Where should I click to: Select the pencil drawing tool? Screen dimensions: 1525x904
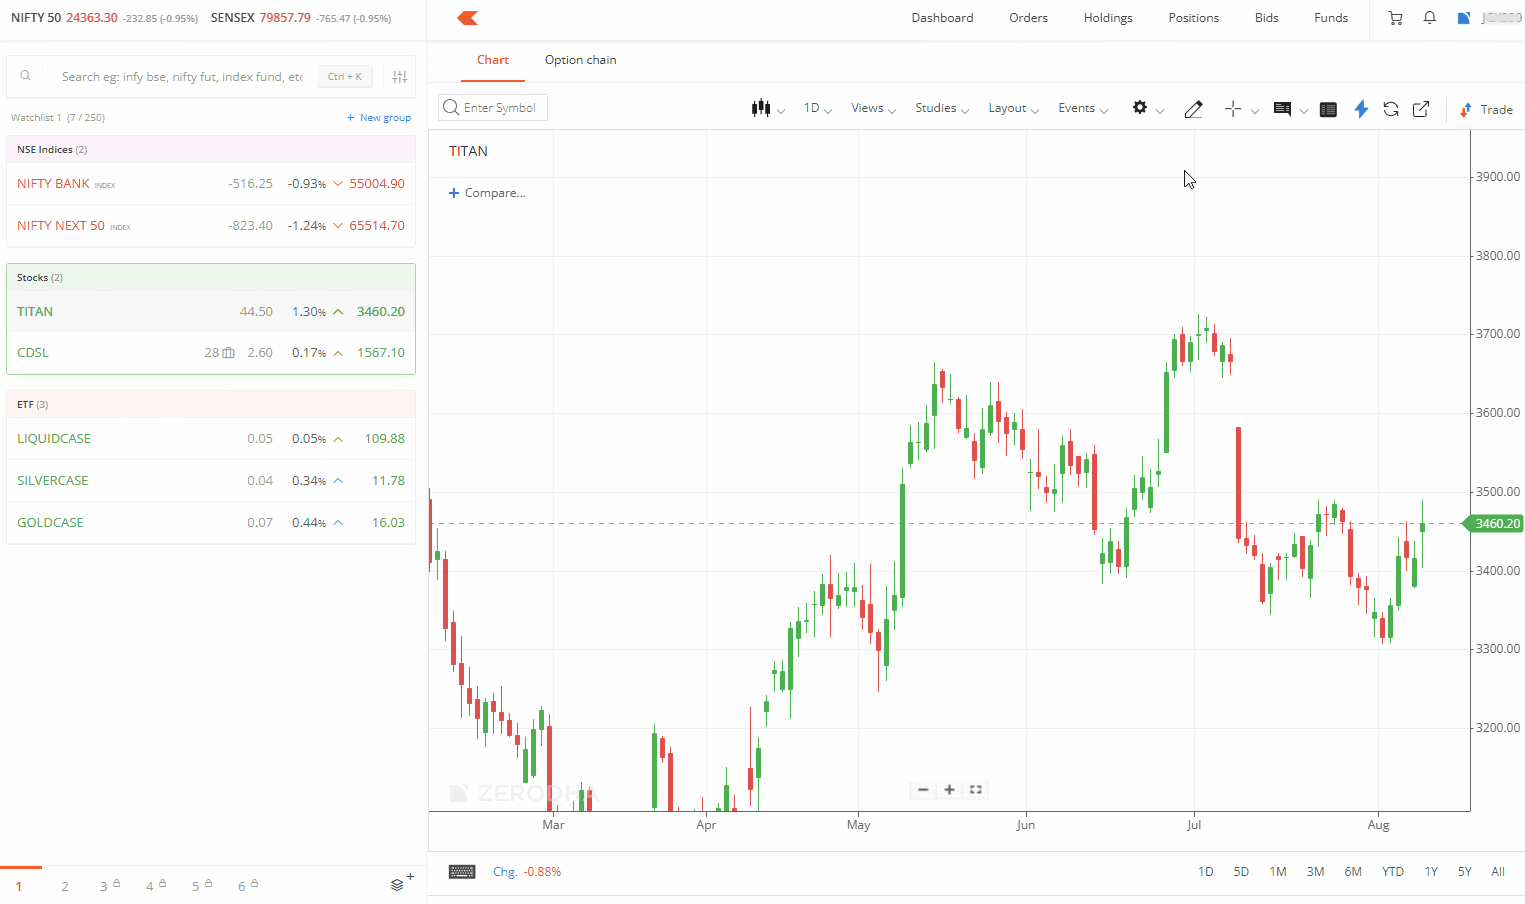(x=1193, y=109)
